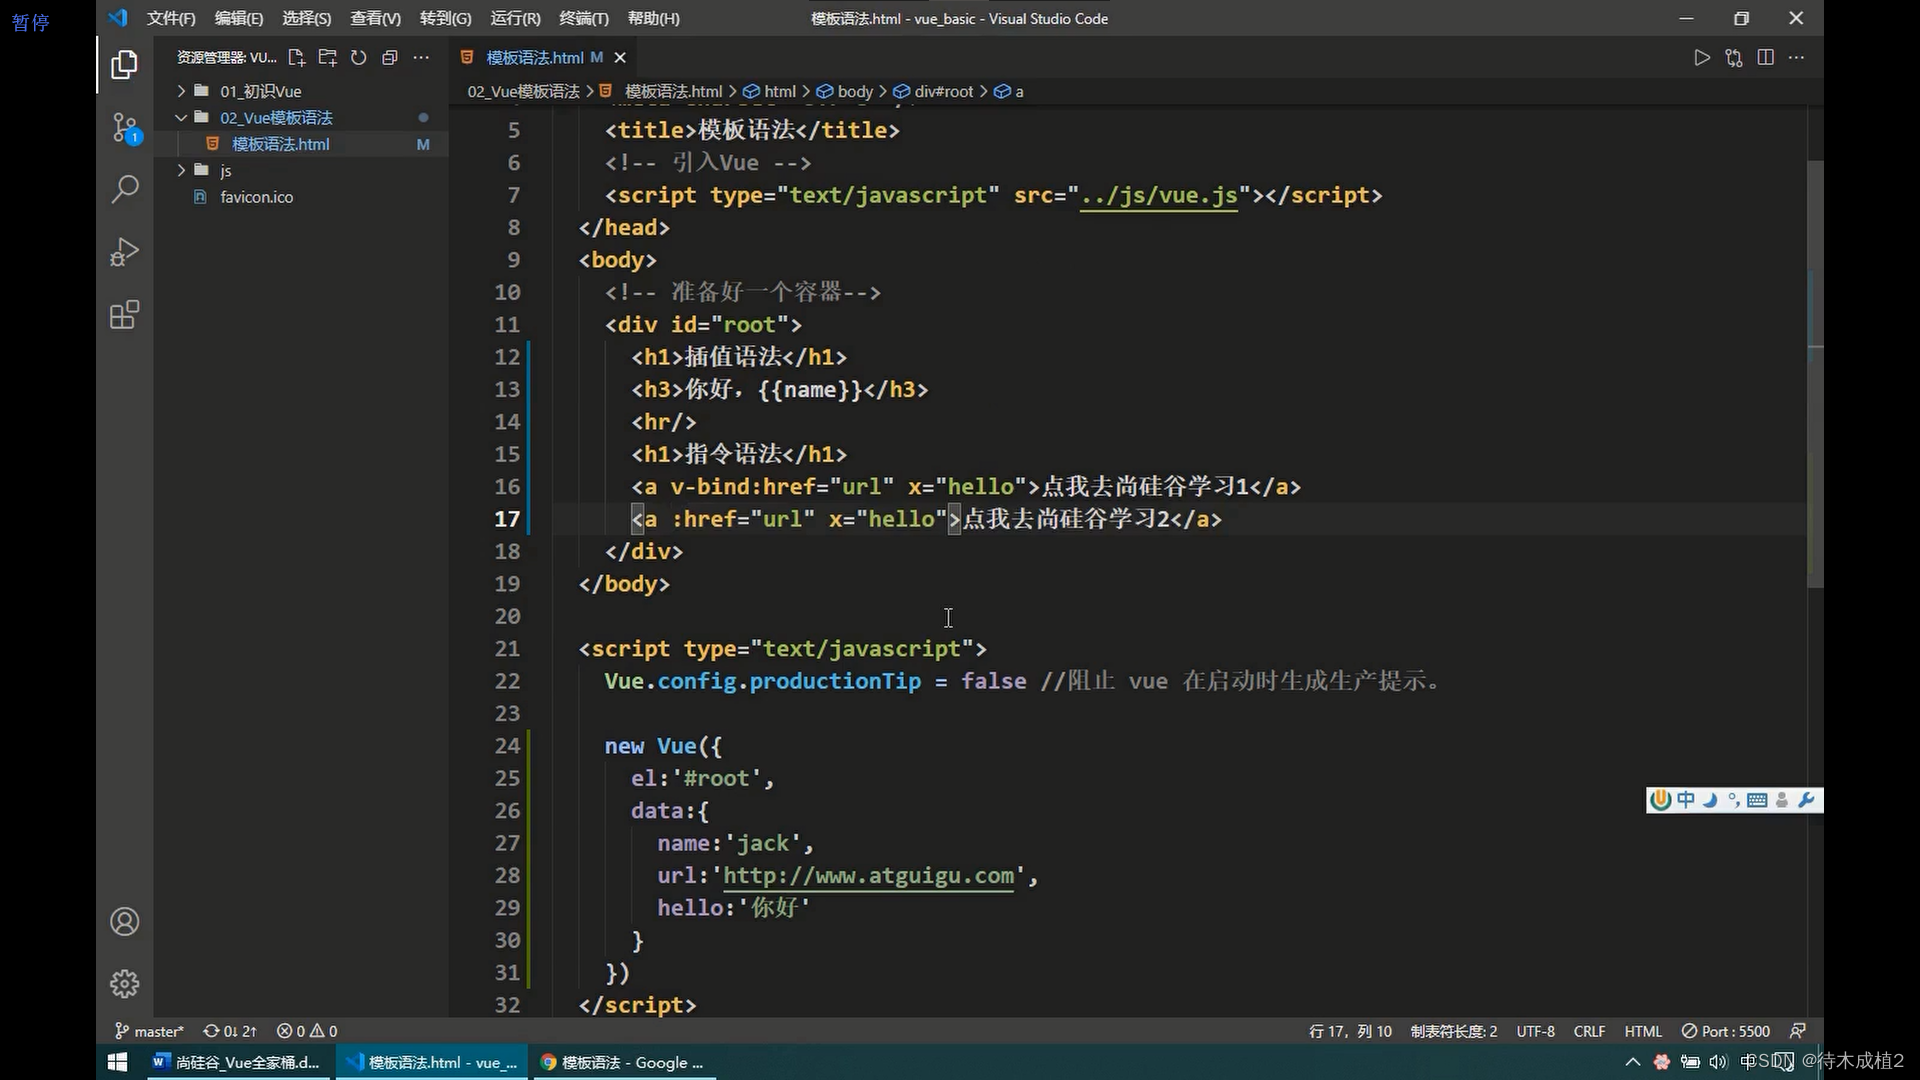1920x1080 pixels.
Task: Open the Accounts menu icon
Action: click(x=124, y=922)
